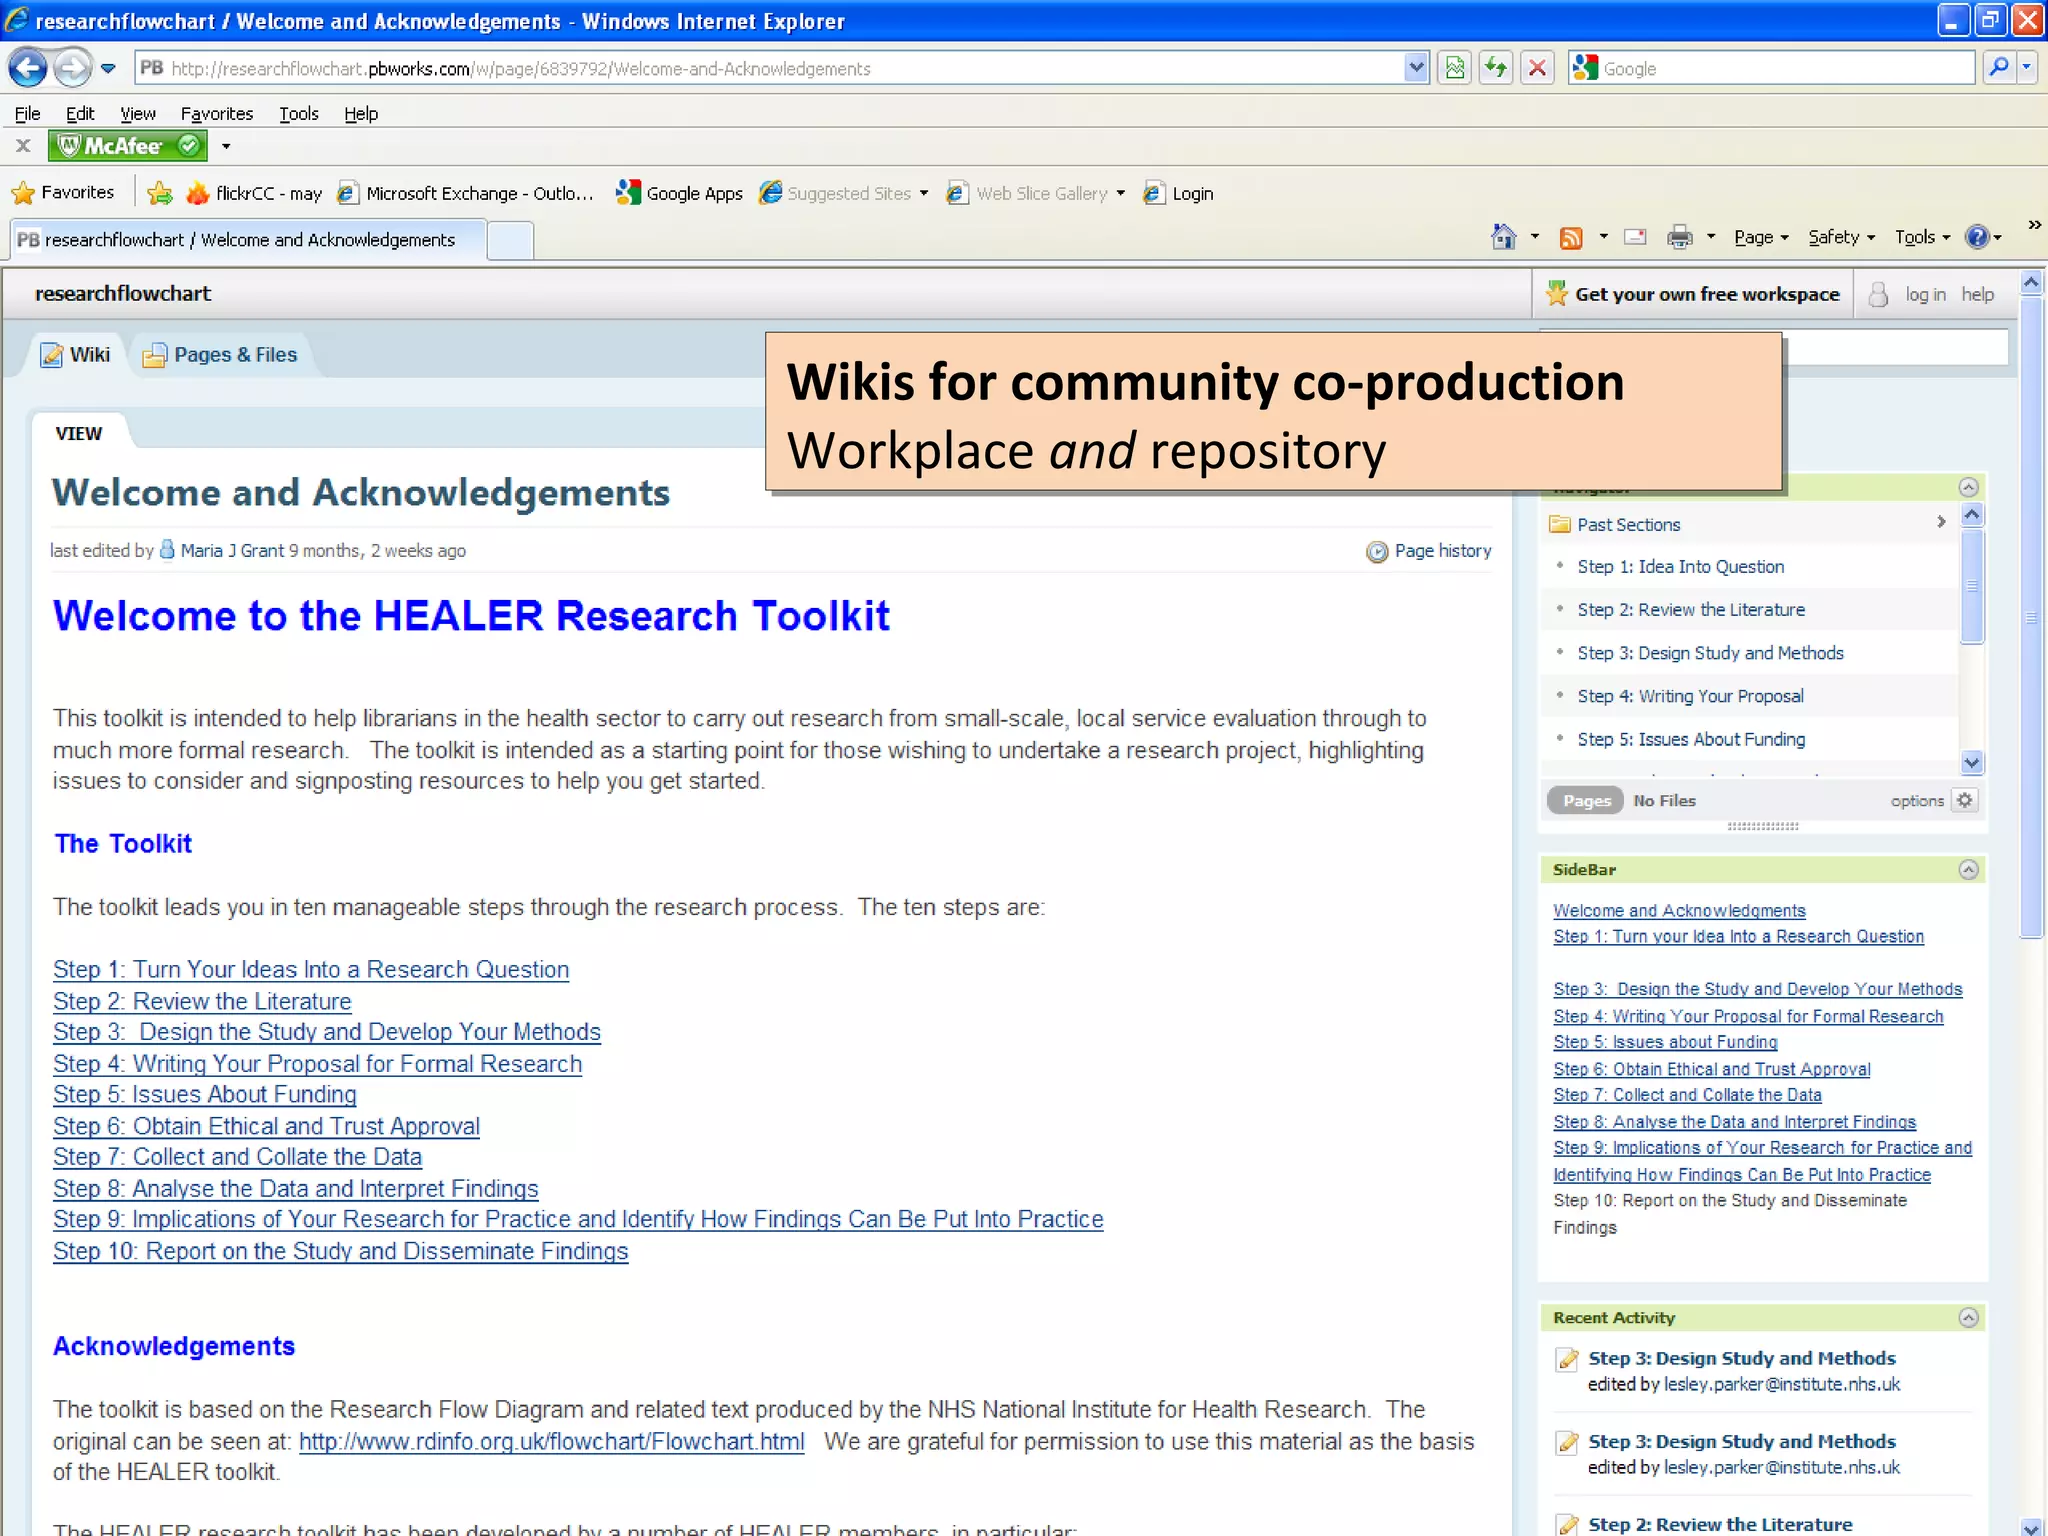Screen dimensions: 2048x1536
Task: Open the rdinfo.org.uk Flowchart.html link
Action: coord(551,1441)
